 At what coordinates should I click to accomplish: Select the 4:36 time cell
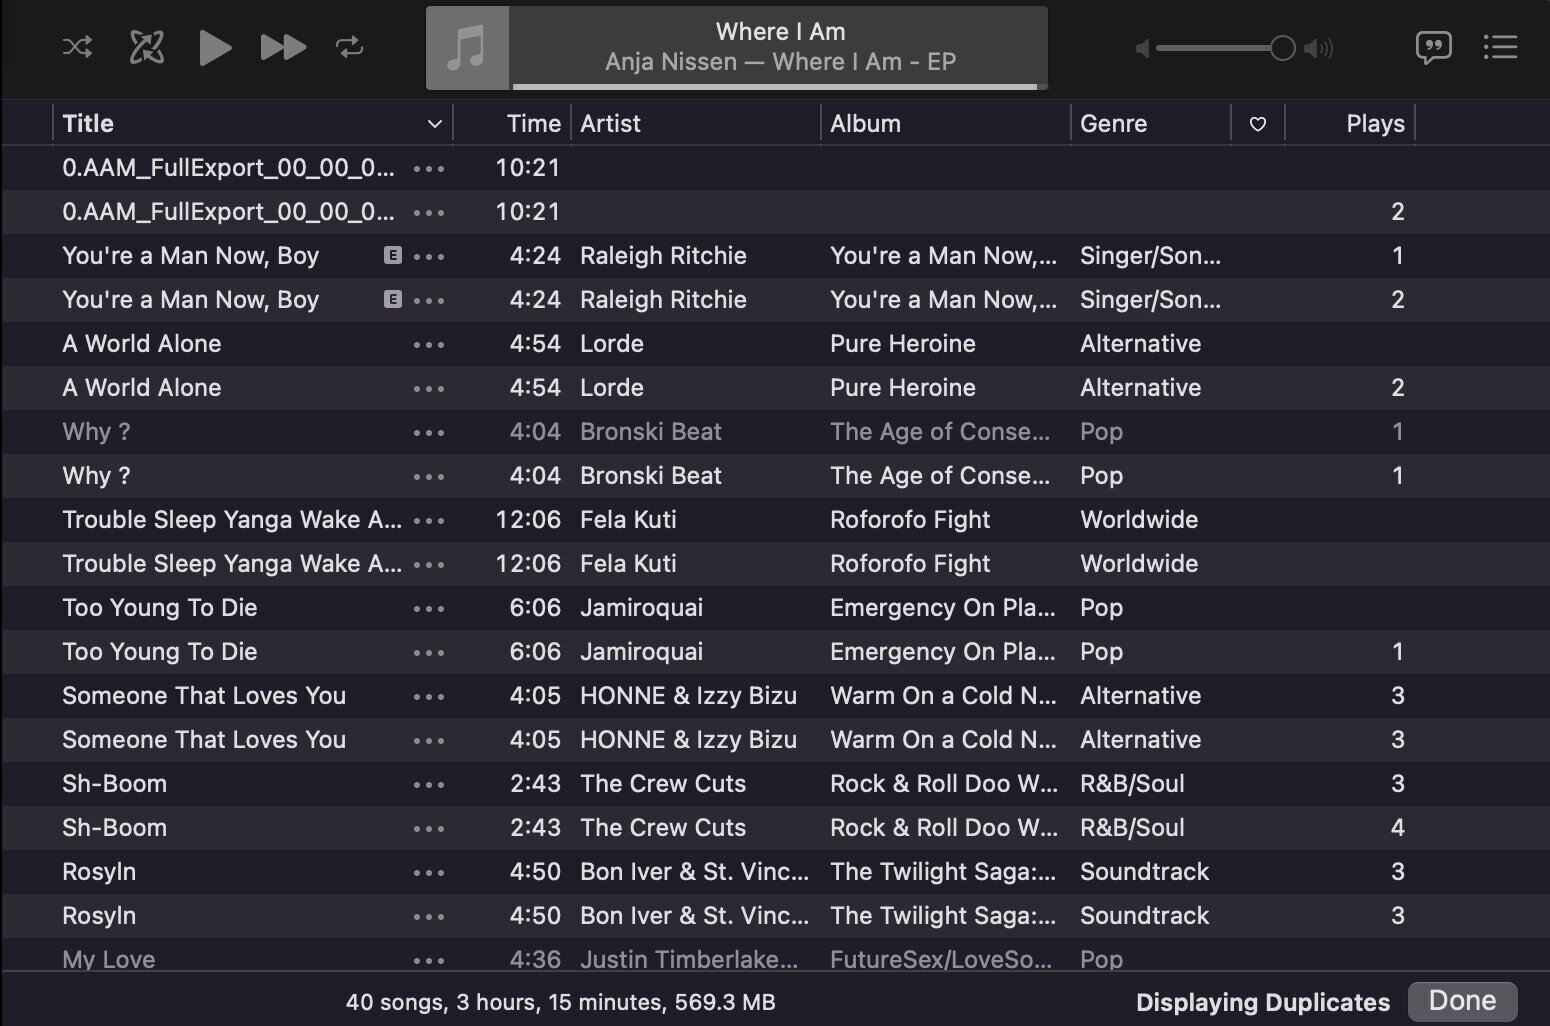pos(535,960)
